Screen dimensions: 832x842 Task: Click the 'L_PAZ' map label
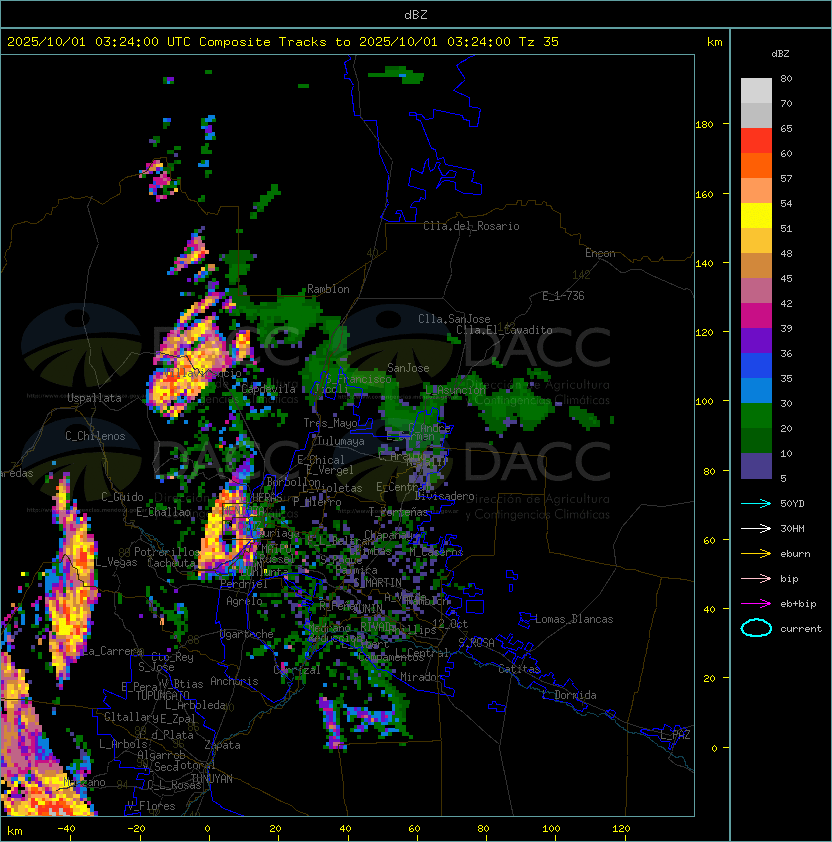[x=675, y=735]
